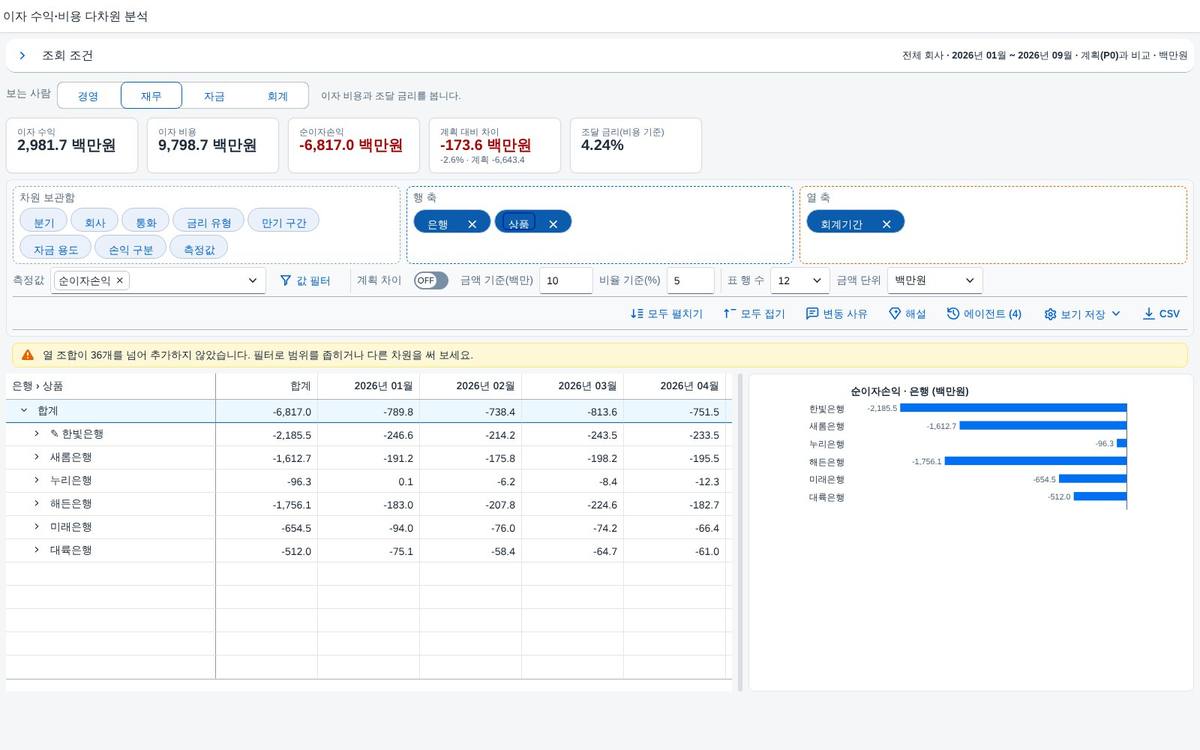Click the 합계 column header

267,386
